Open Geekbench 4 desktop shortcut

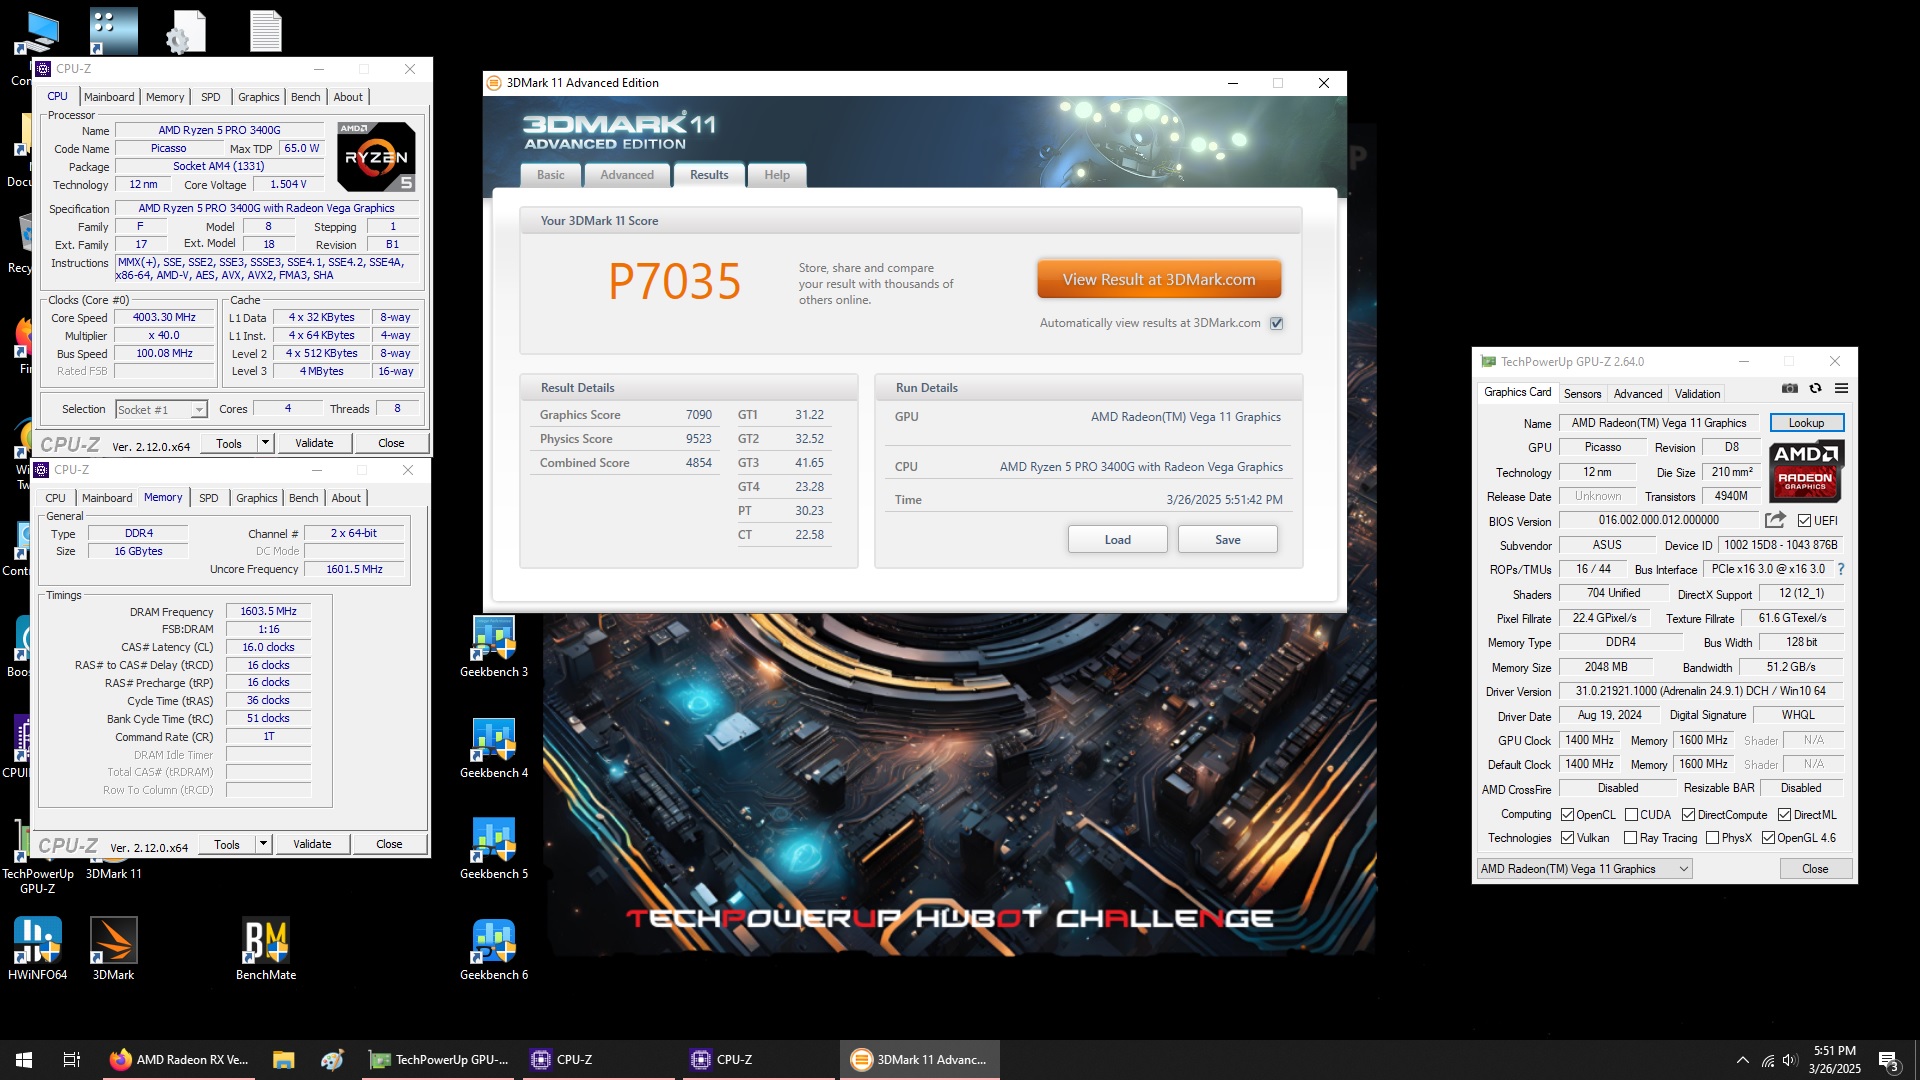(494, 749)
